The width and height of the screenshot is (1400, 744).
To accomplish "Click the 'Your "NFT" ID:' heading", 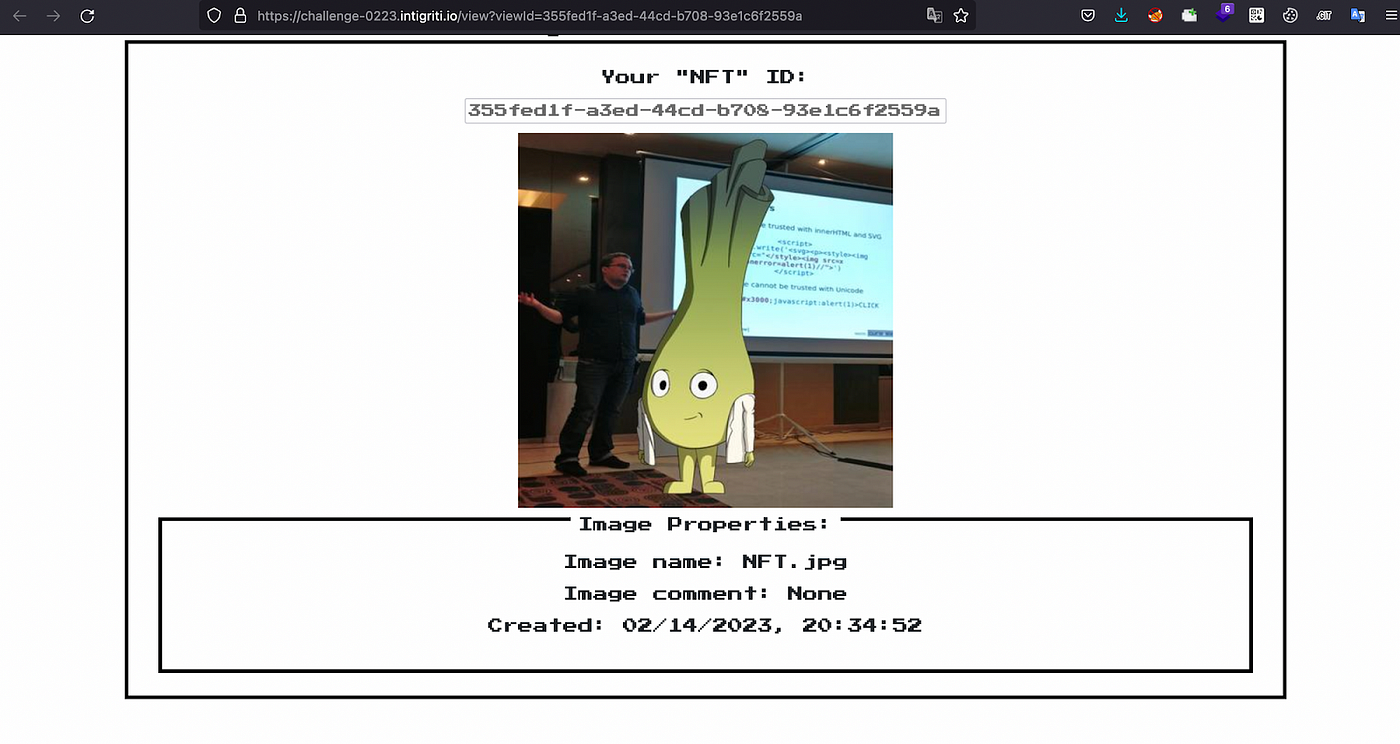I will 704,77.
